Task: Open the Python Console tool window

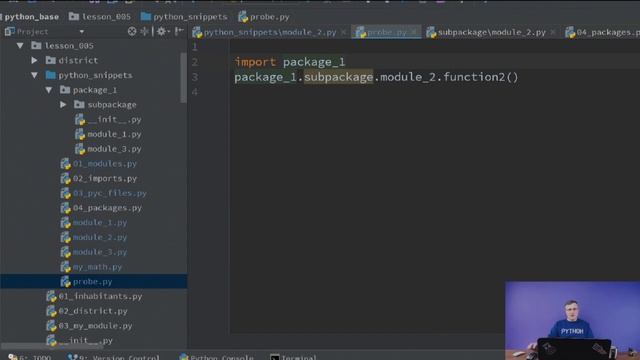Action: (216, 357)
